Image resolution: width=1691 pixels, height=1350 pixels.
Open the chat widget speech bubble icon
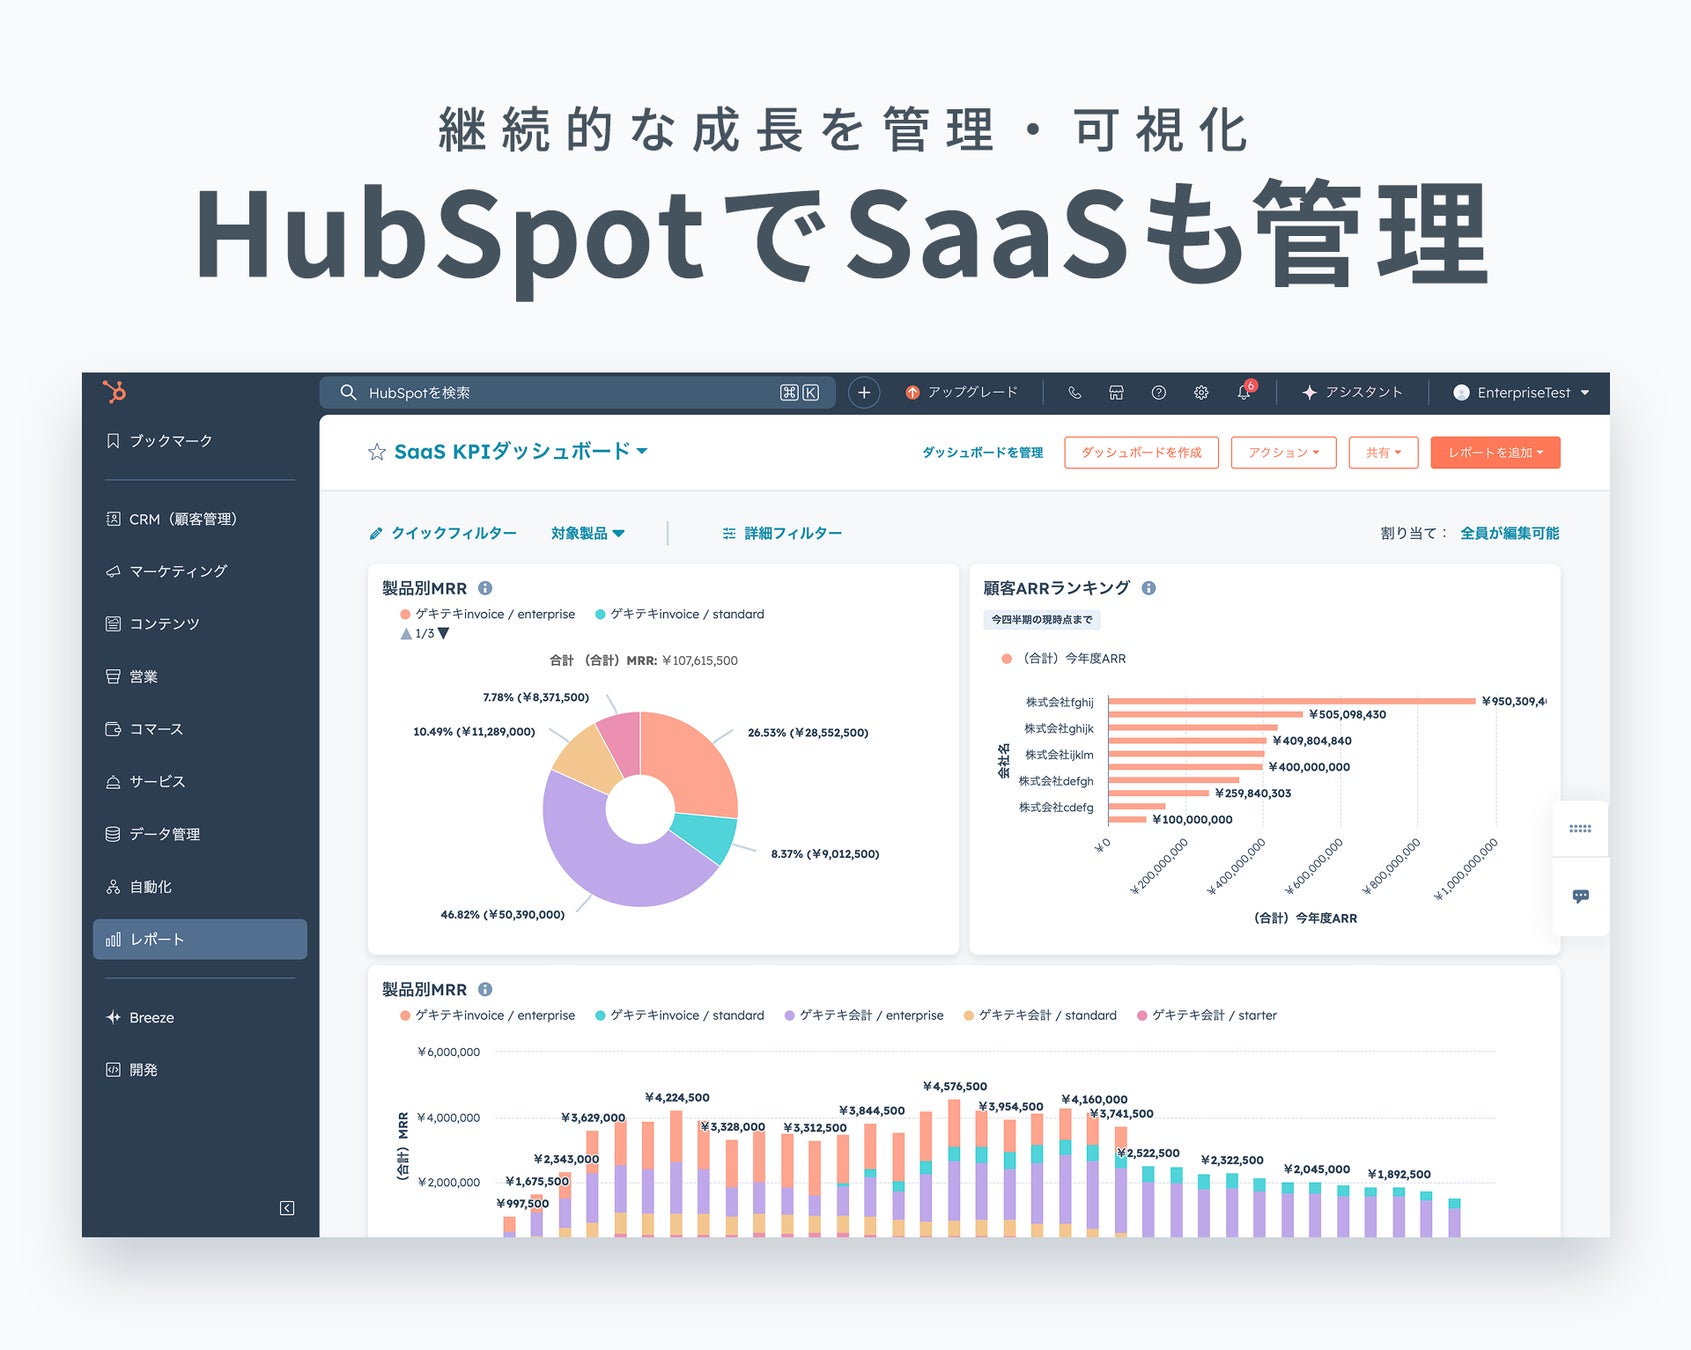tap(1581, 897)
